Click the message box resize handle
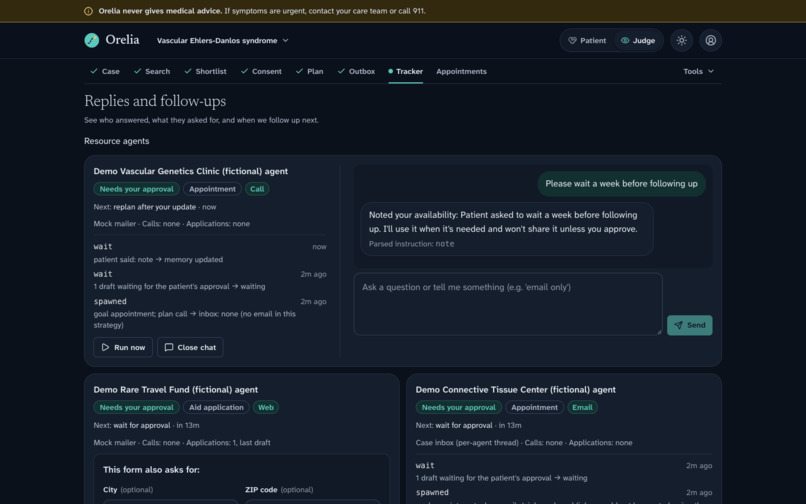Viewport: 806px width, 504px height. (659, 332)
